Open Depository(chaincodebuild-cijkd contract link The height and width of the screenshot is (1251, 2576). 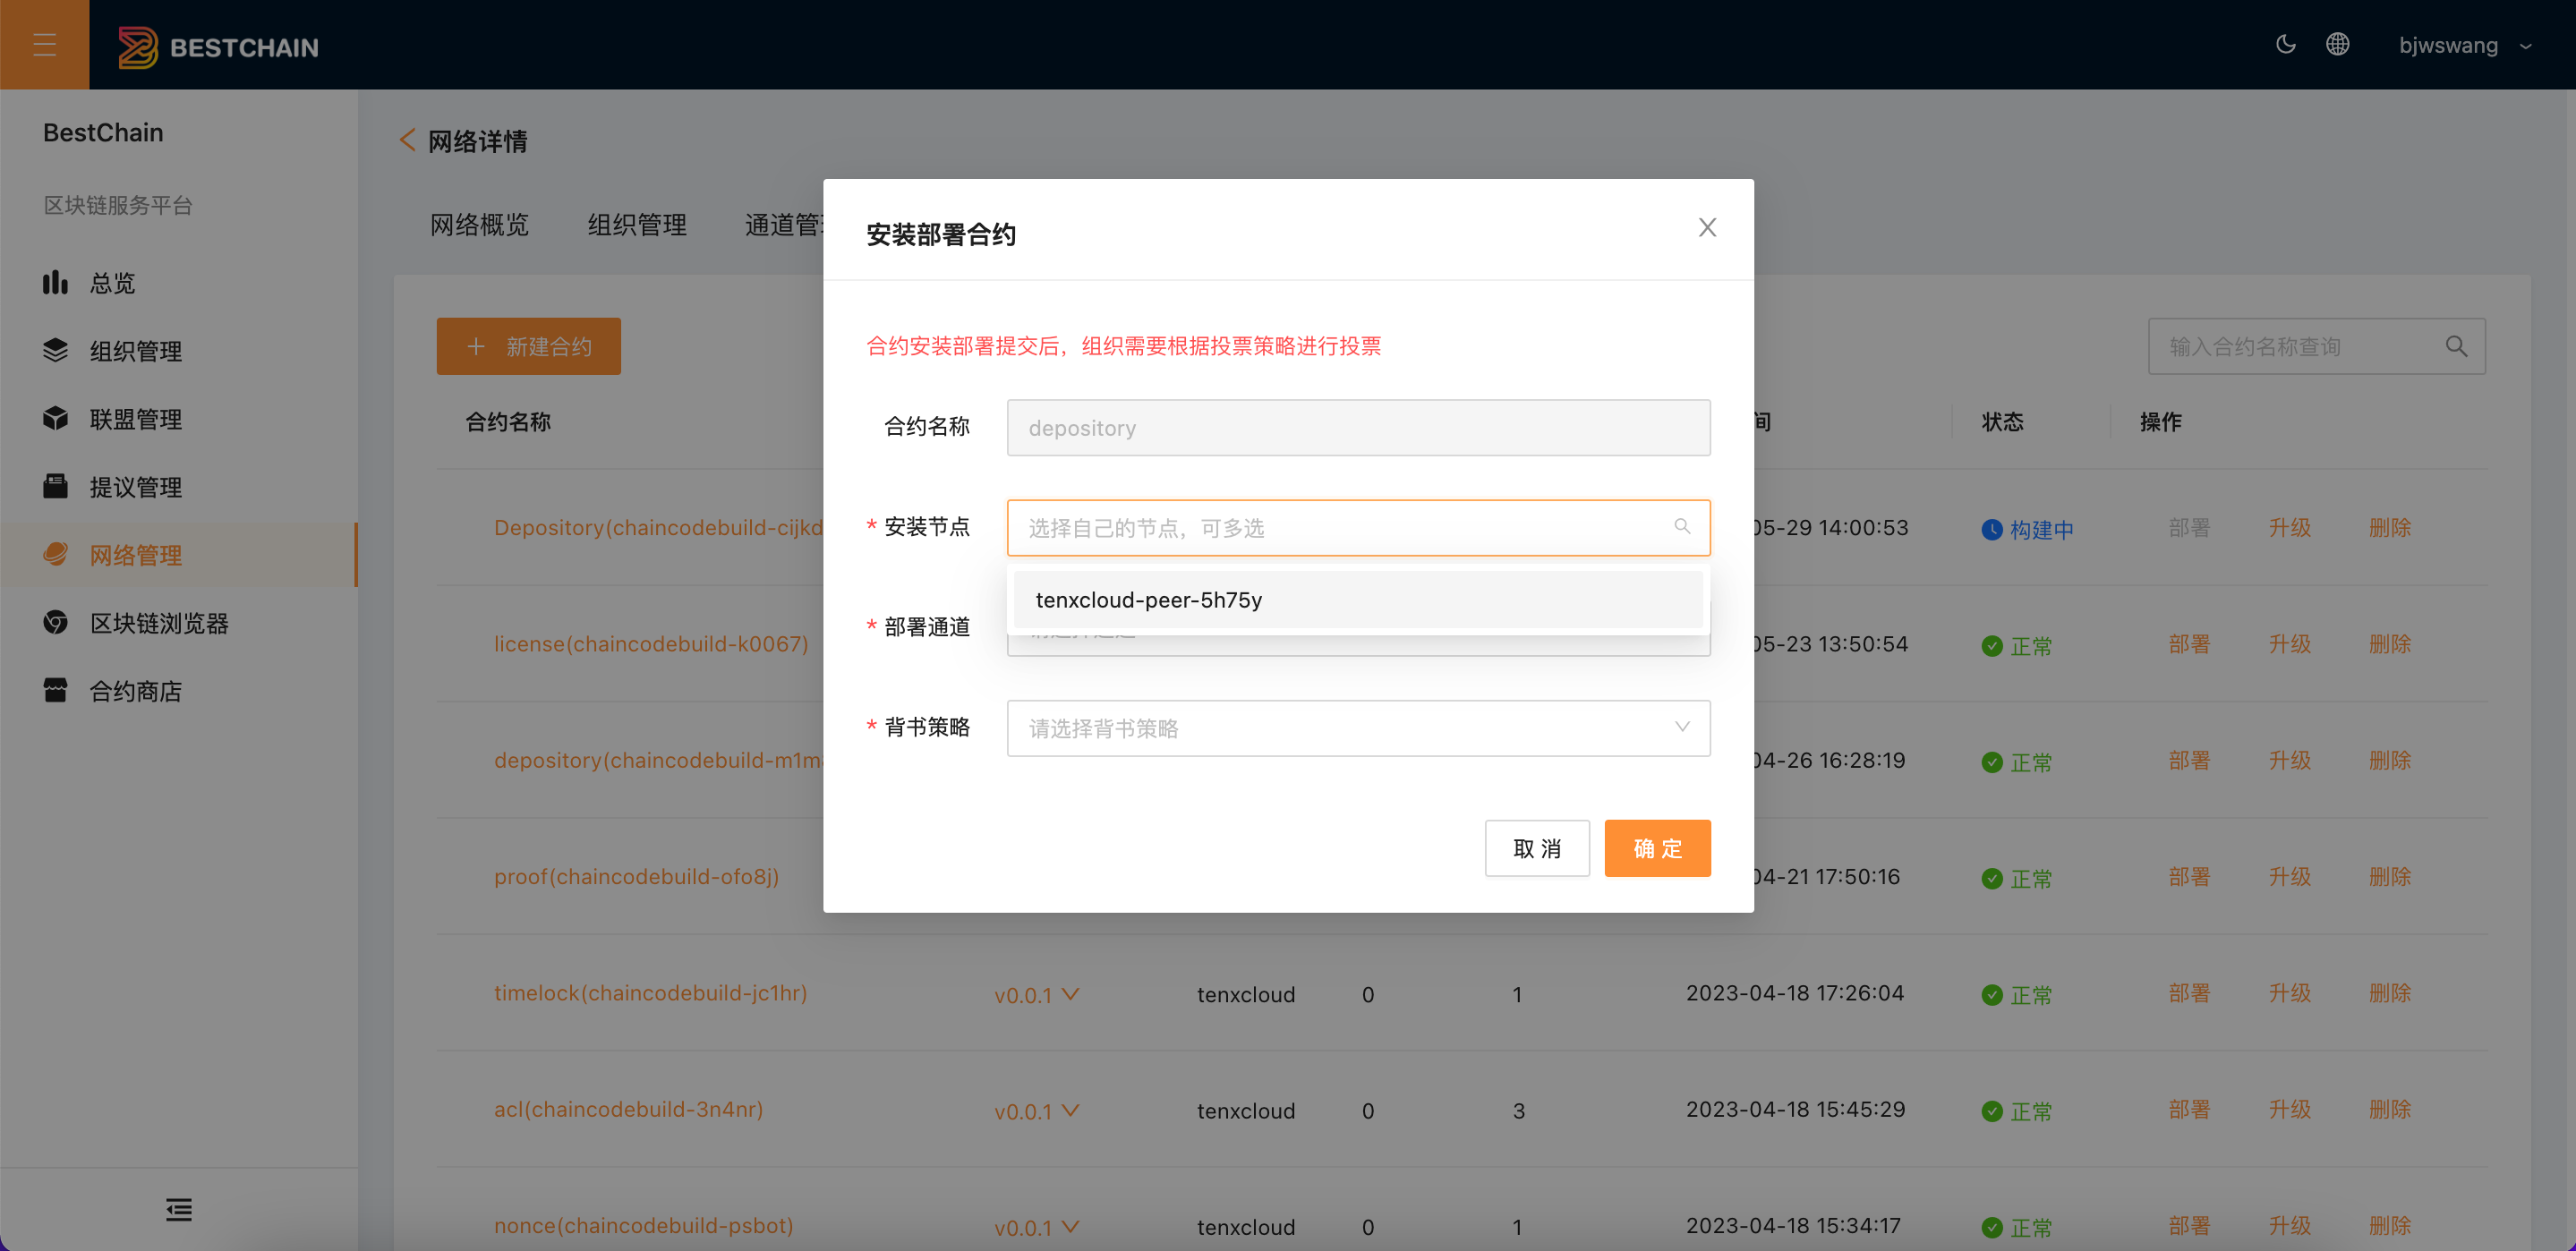click(x=658, y=527)
